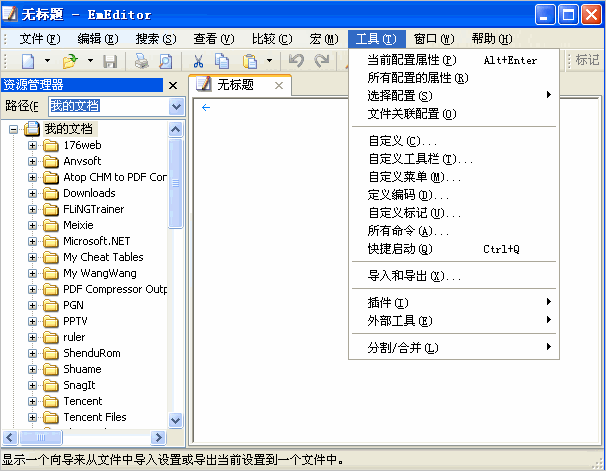This screenshot has height=471, width=606.
Task: Select the Shuame folder
Action: tap(82, 369)
